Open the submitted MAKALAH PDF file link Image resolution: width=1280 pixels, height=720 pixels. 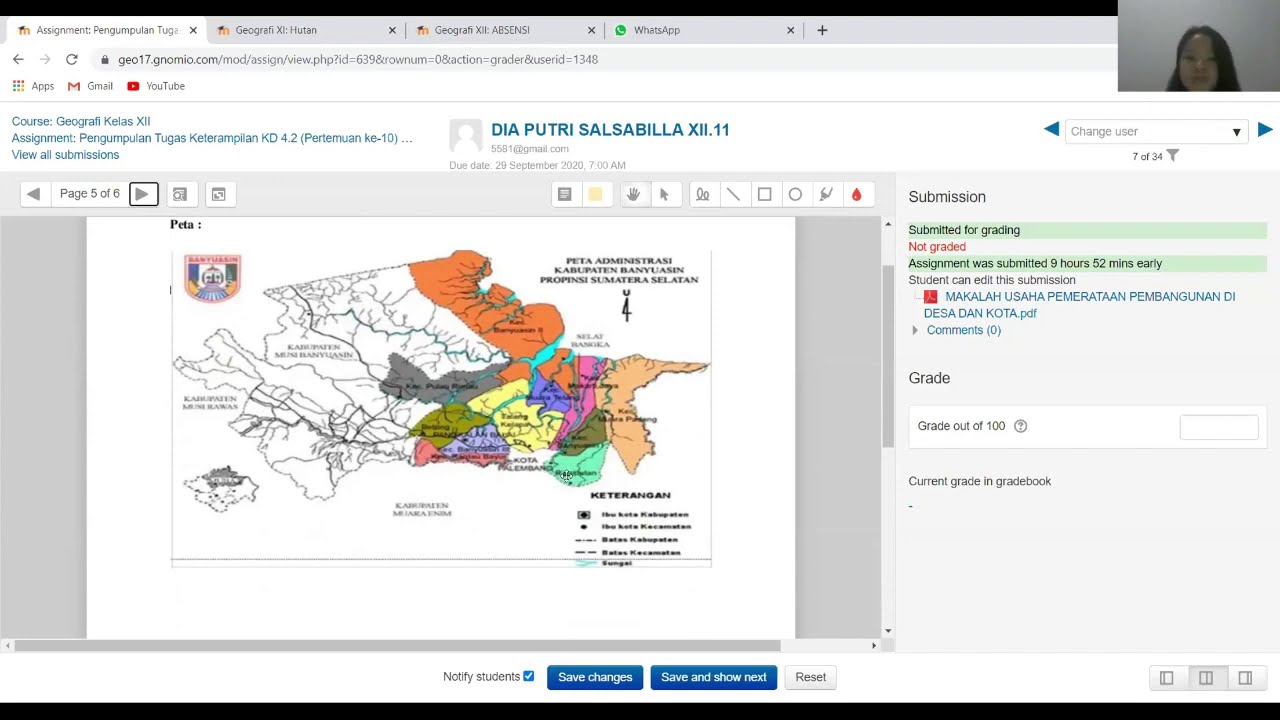point(1080,305)
